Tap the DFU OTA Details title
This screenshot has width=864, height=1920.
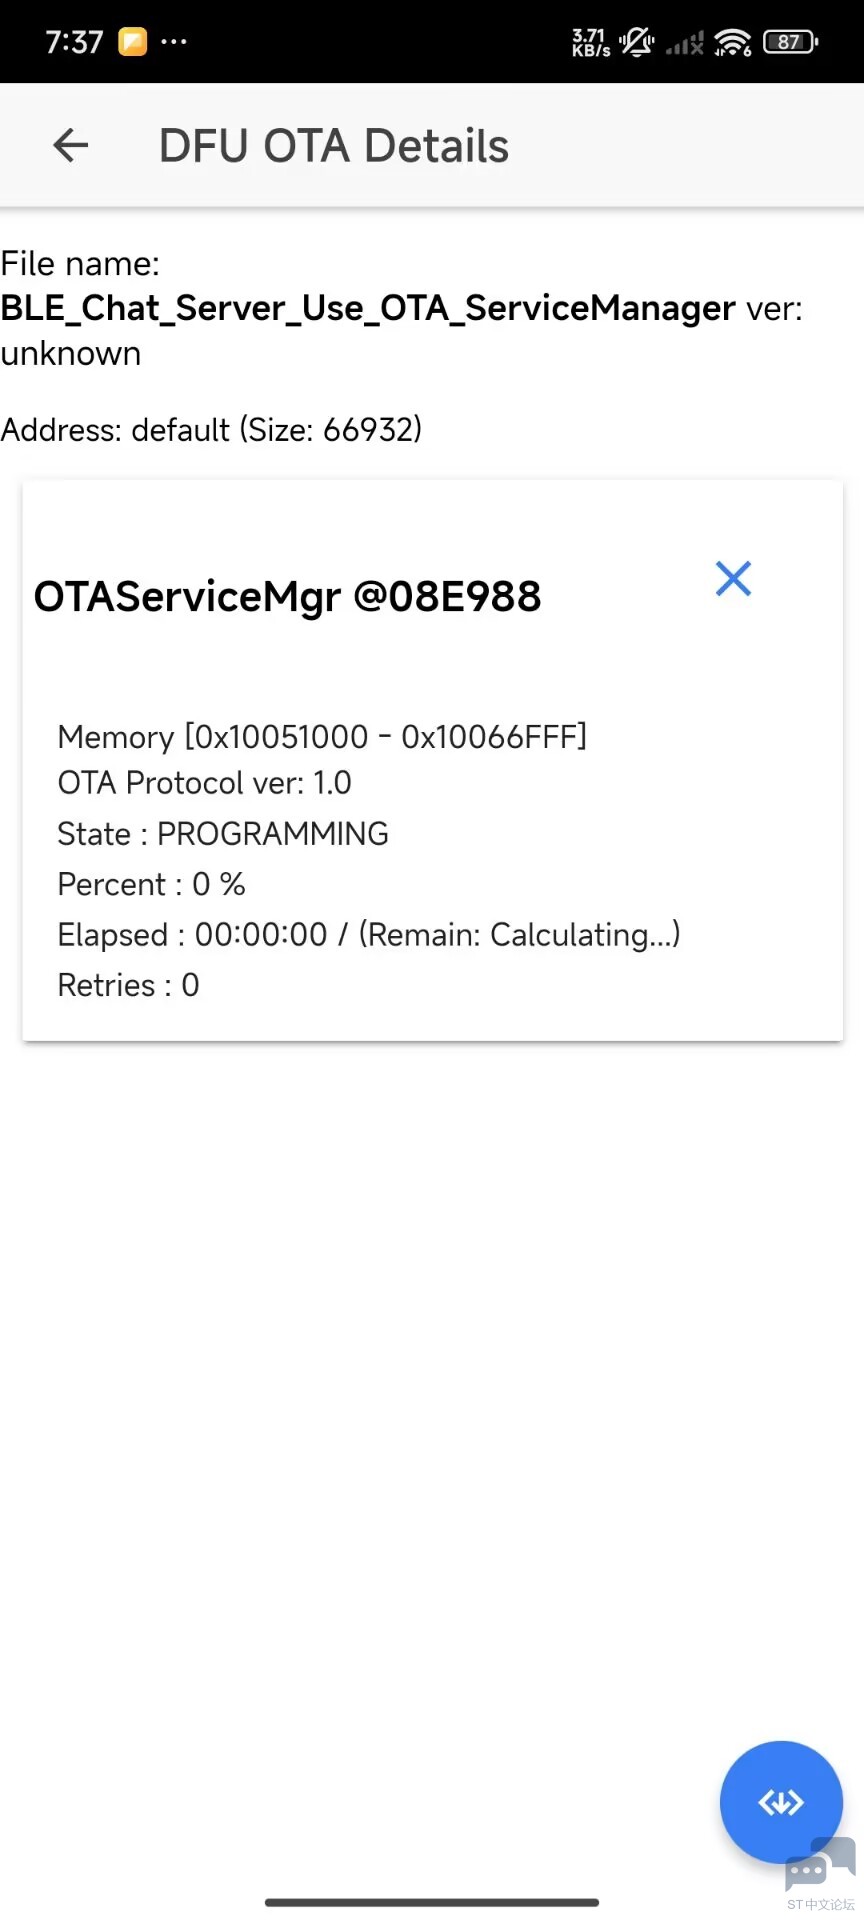334,146
